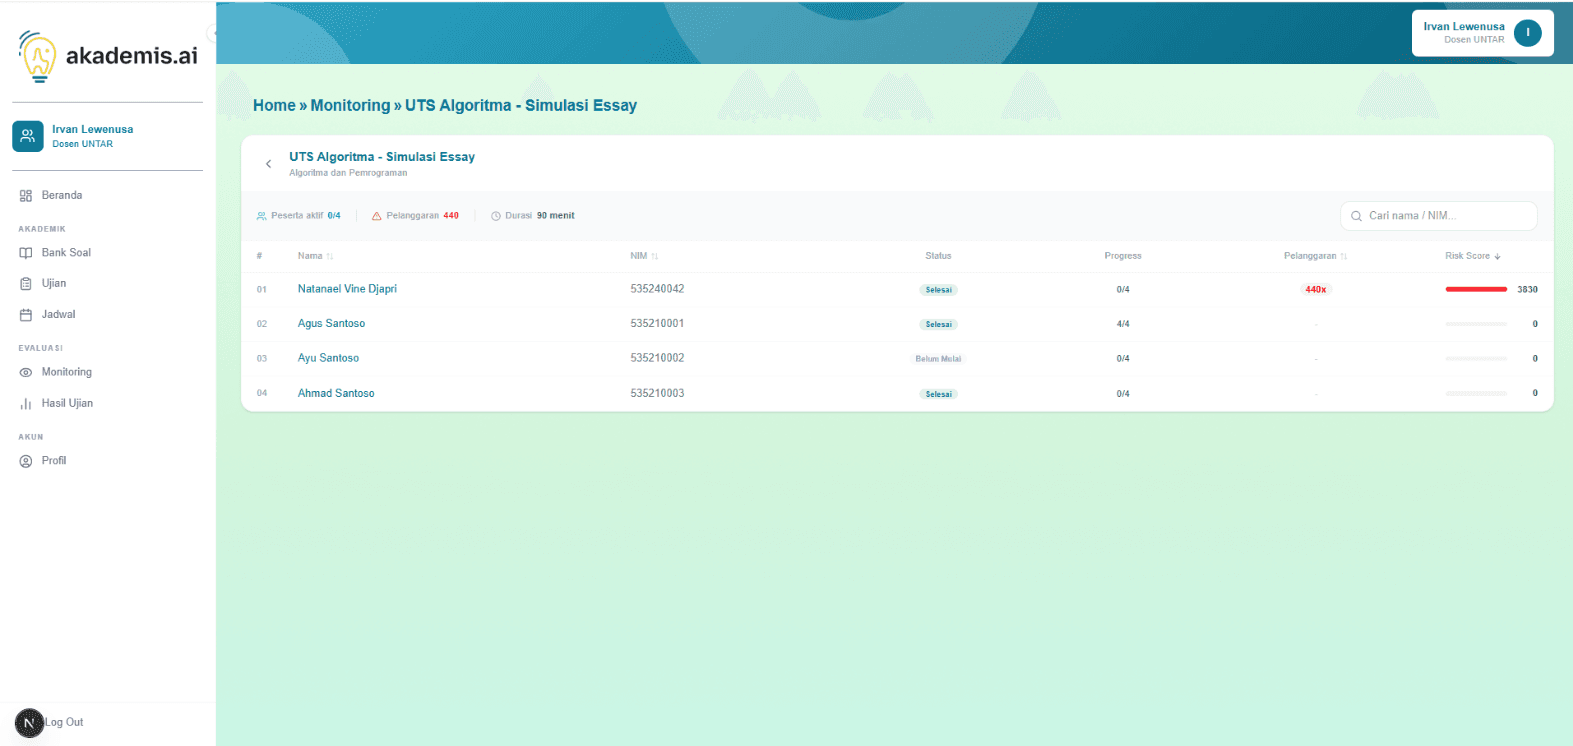Click the Bank Soal book icon
Screen dimensions: 1573x746
coord(26,253)
